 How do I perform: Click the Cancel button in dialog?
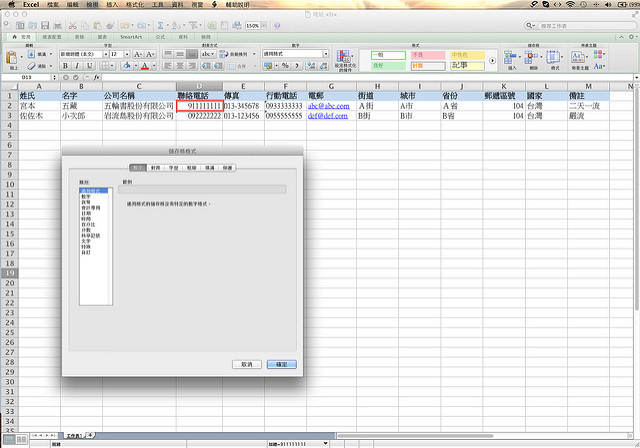247,364
